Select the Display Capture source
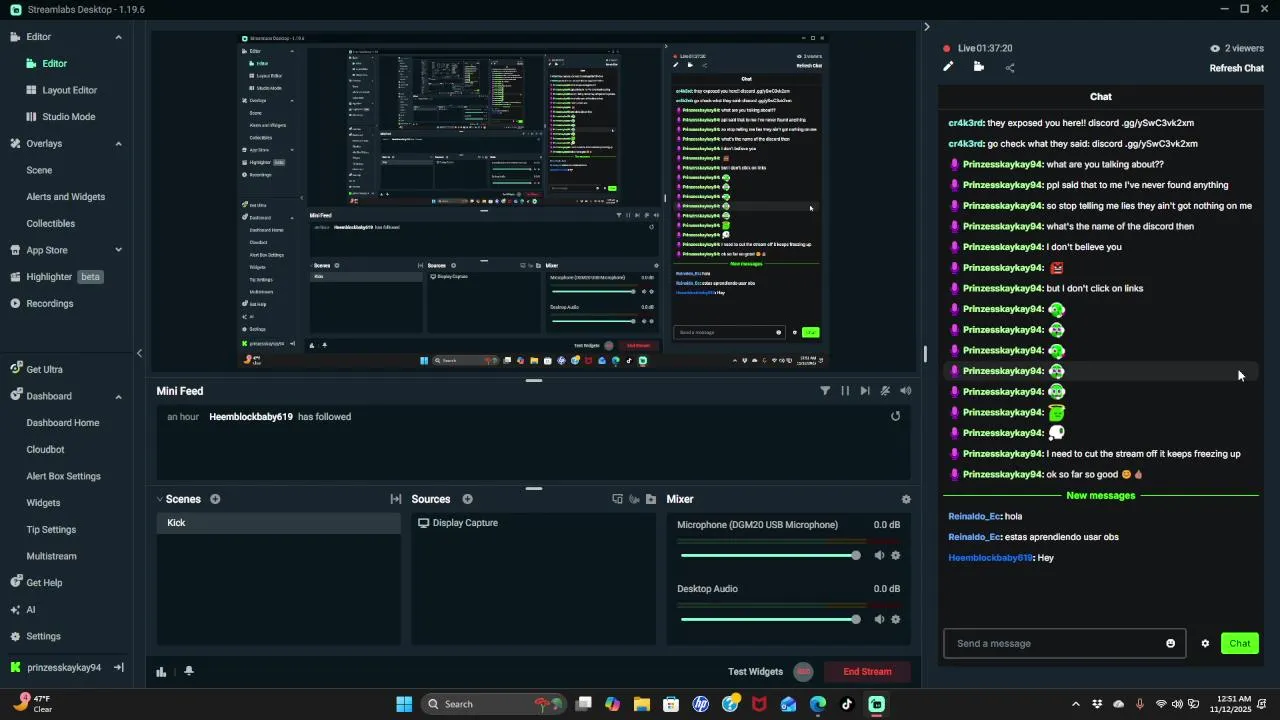Image resolution: width=1280 pixels, height=720 pixels. (x=533, y=523)
